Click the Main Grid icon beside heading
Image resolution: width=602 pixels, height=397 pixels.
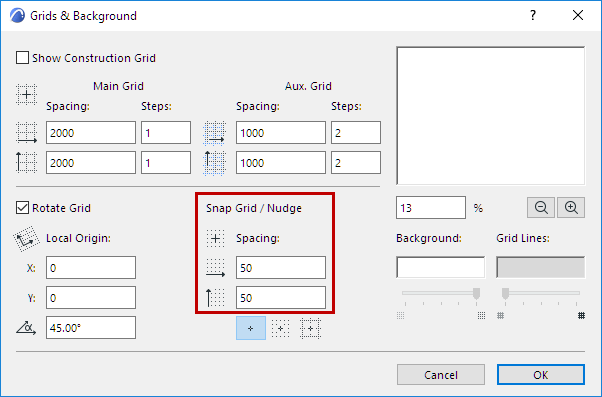click(26, 94)
